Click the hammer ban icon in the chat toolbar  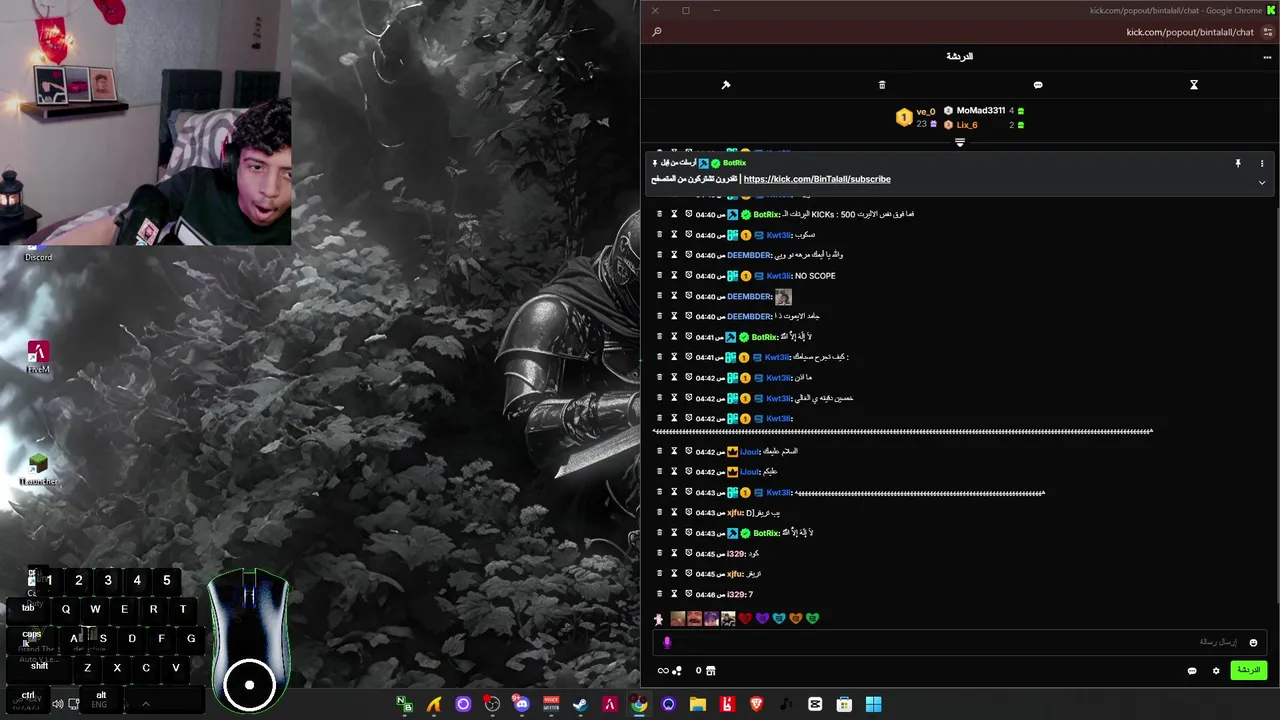[726, 85]
